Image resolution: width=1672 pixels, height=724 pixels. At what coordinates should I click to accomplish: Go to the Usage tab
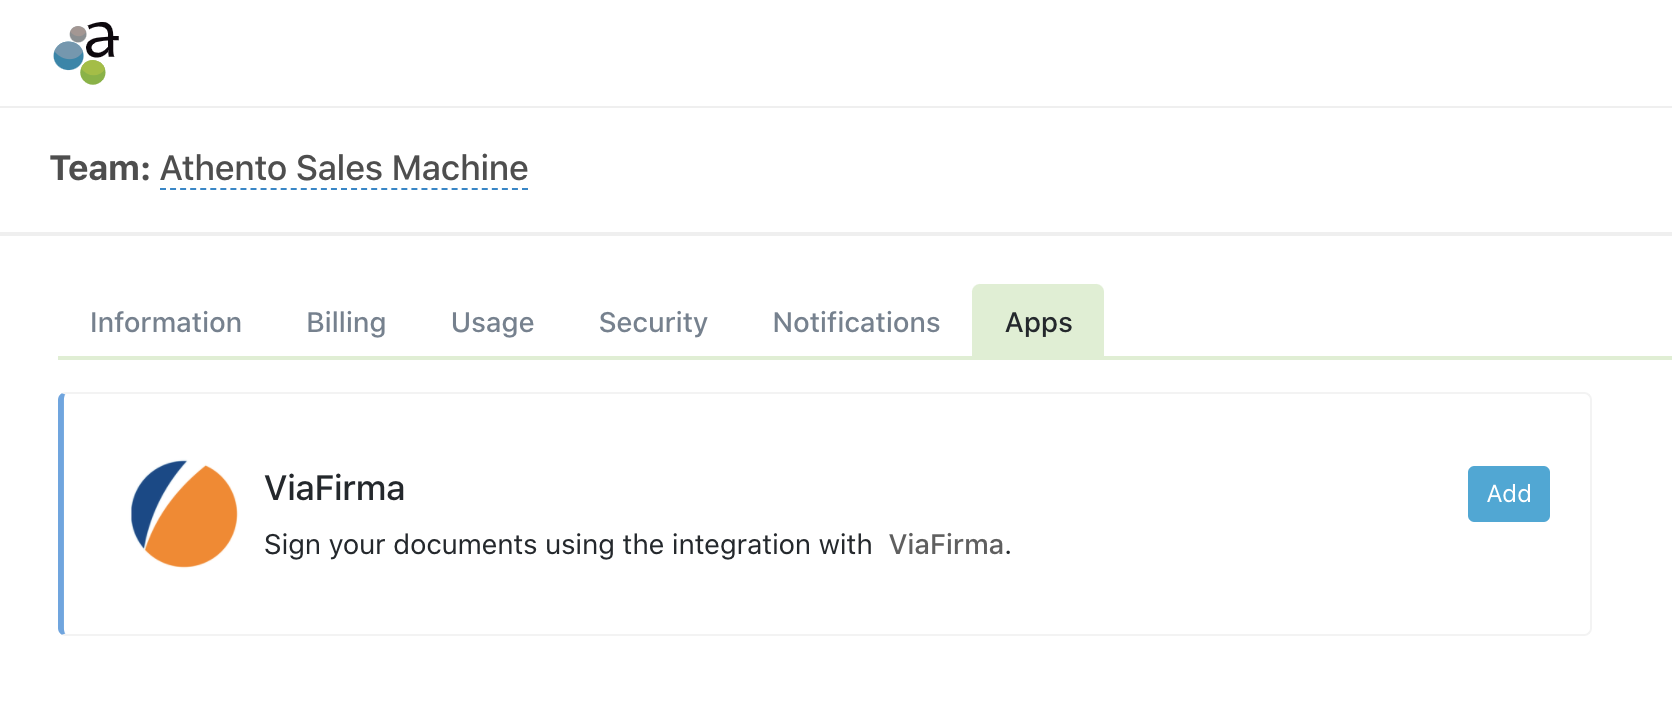point(492,322)
